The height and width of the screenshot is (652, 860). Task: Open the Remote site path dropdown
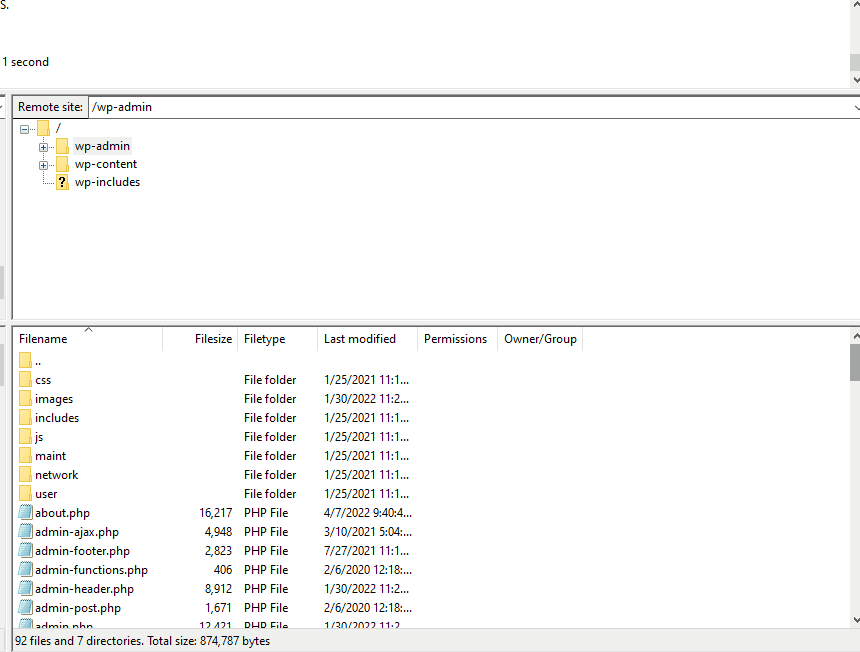click(856, 107)
